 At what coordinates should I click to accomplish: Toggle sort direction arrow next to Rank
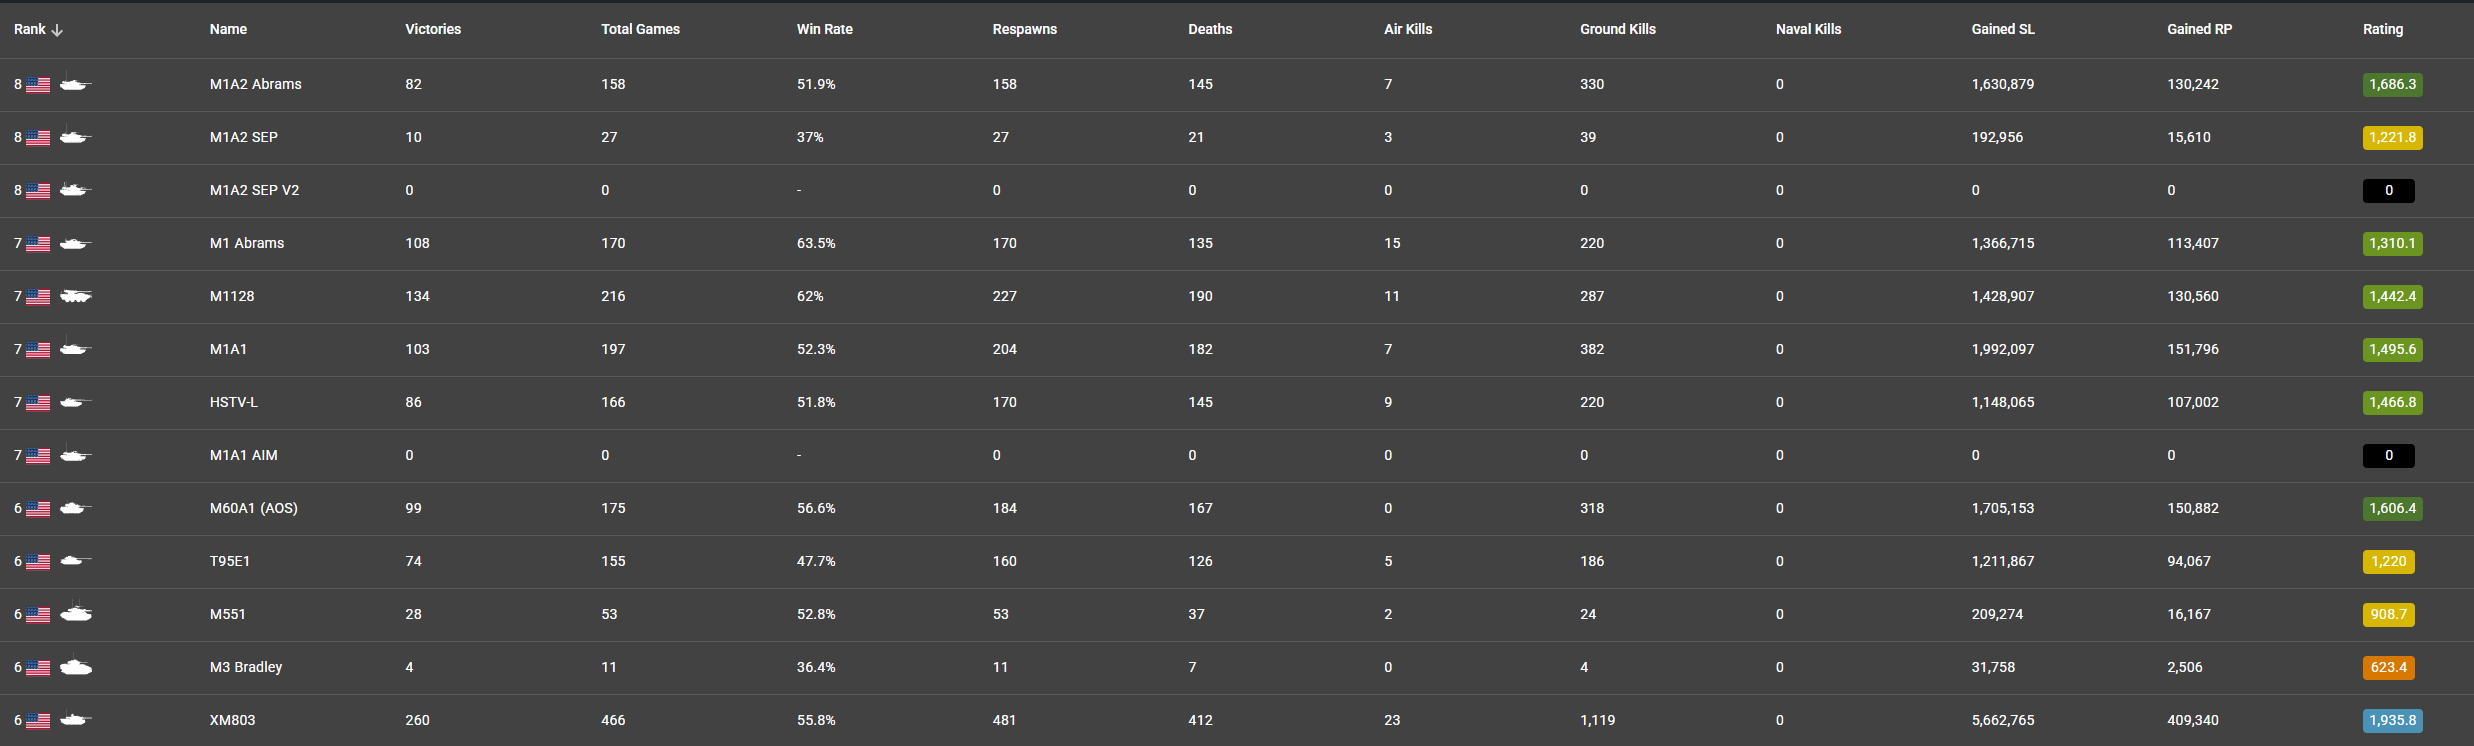(x=57, y=30)
